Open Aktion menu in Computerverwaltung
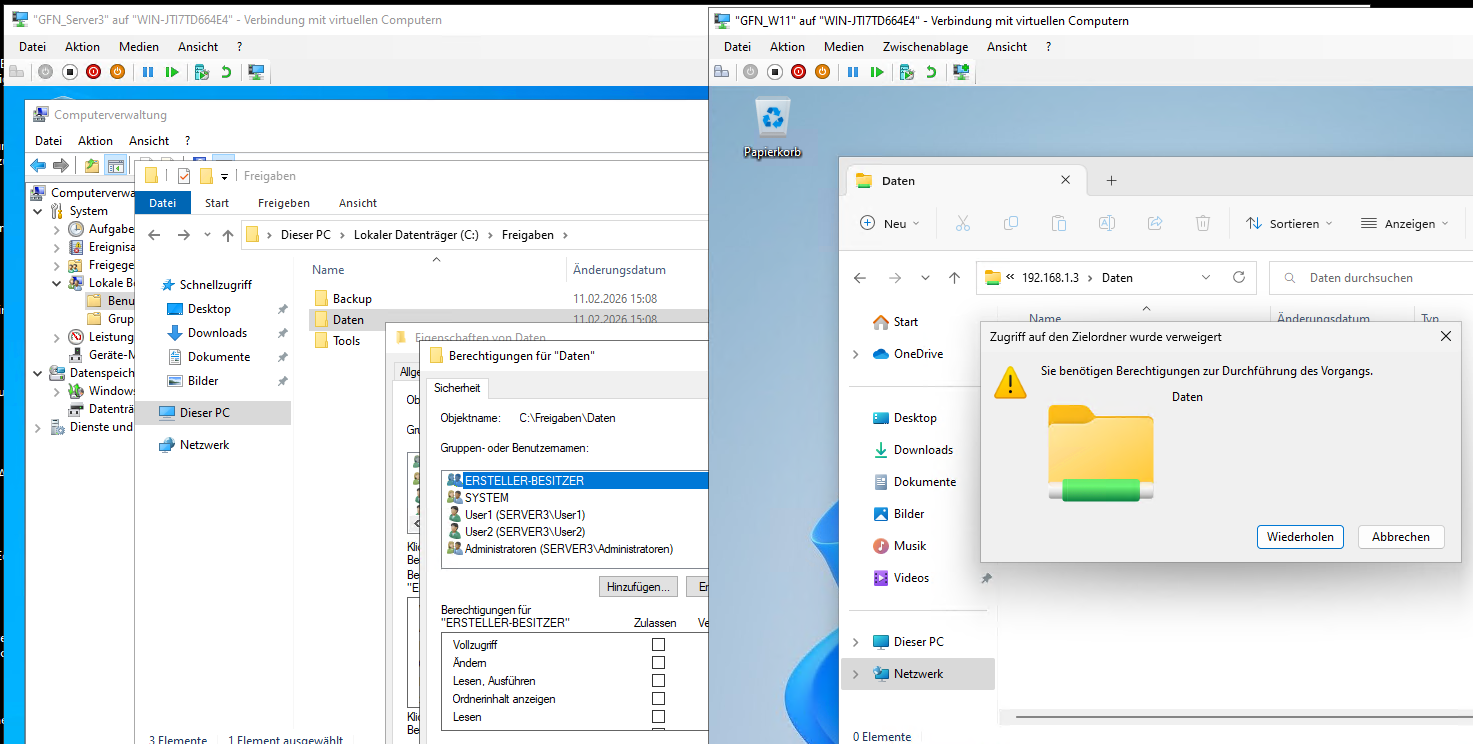This screenshot has height=744, width=1473. pyautogui.click(x=96, y=141)
